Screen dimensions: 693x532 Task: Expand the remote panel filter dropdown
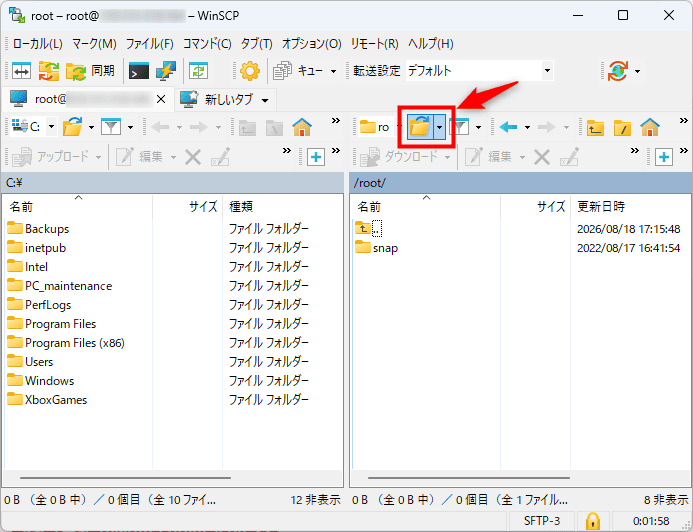coord(478,128)
